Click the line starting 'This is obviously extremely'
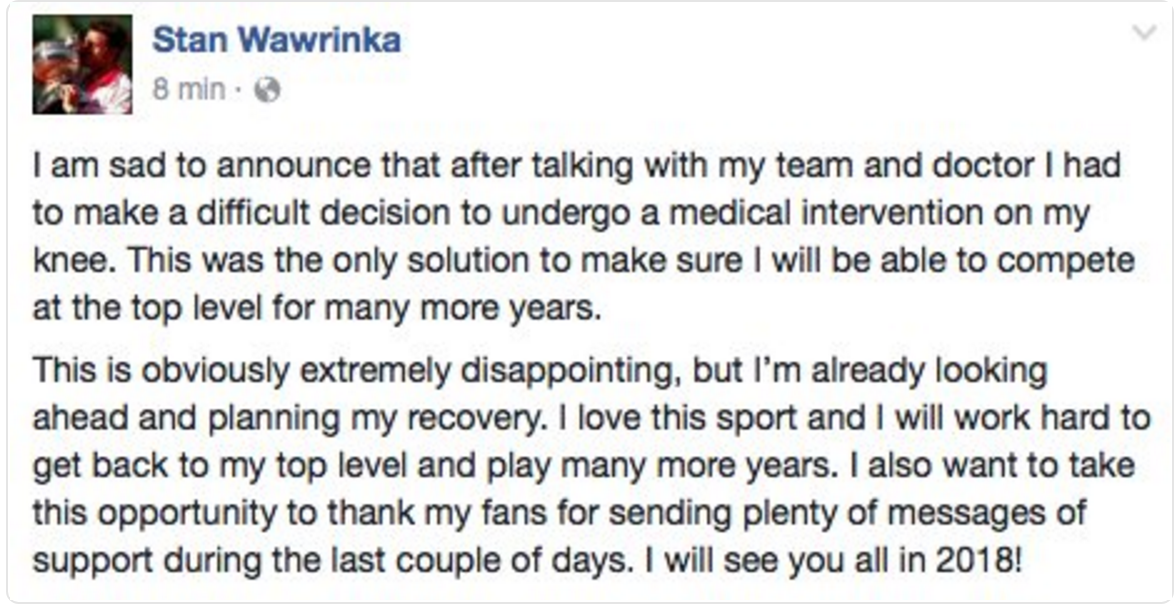The width and height of the screenshot is (1174, 604). (540, 370)
